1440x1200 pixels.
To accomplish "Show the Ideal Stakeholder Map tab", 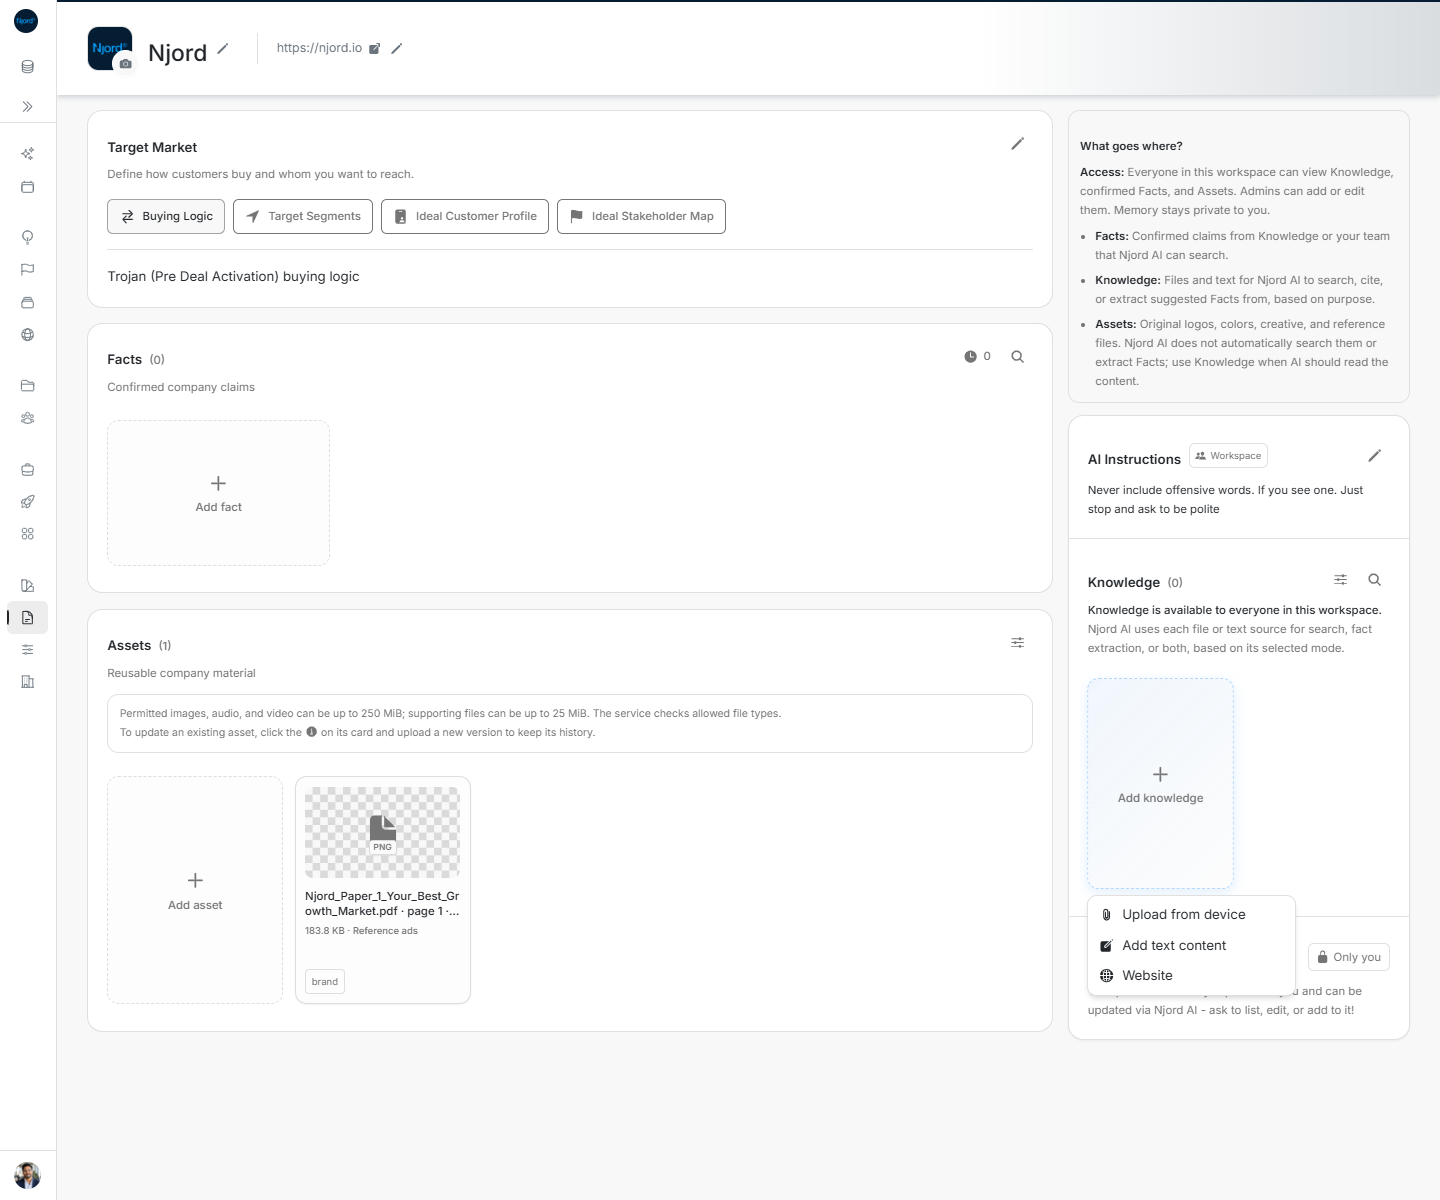I will [x=641, y=216].
